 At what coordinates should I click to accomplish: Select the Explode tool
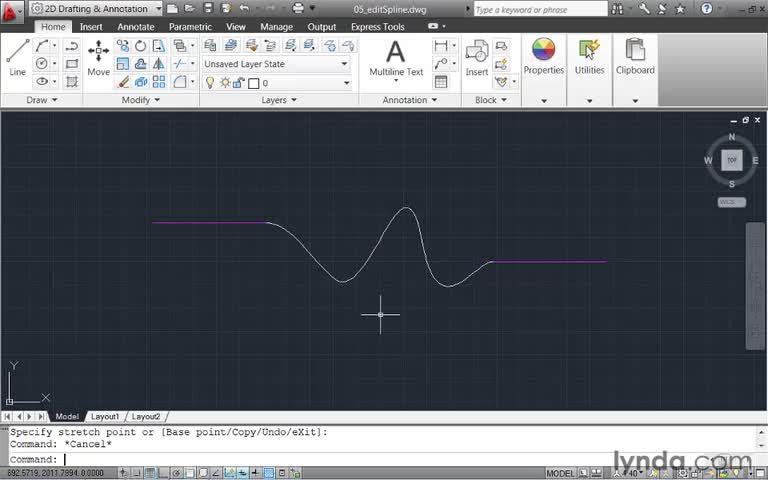[141, 81]
